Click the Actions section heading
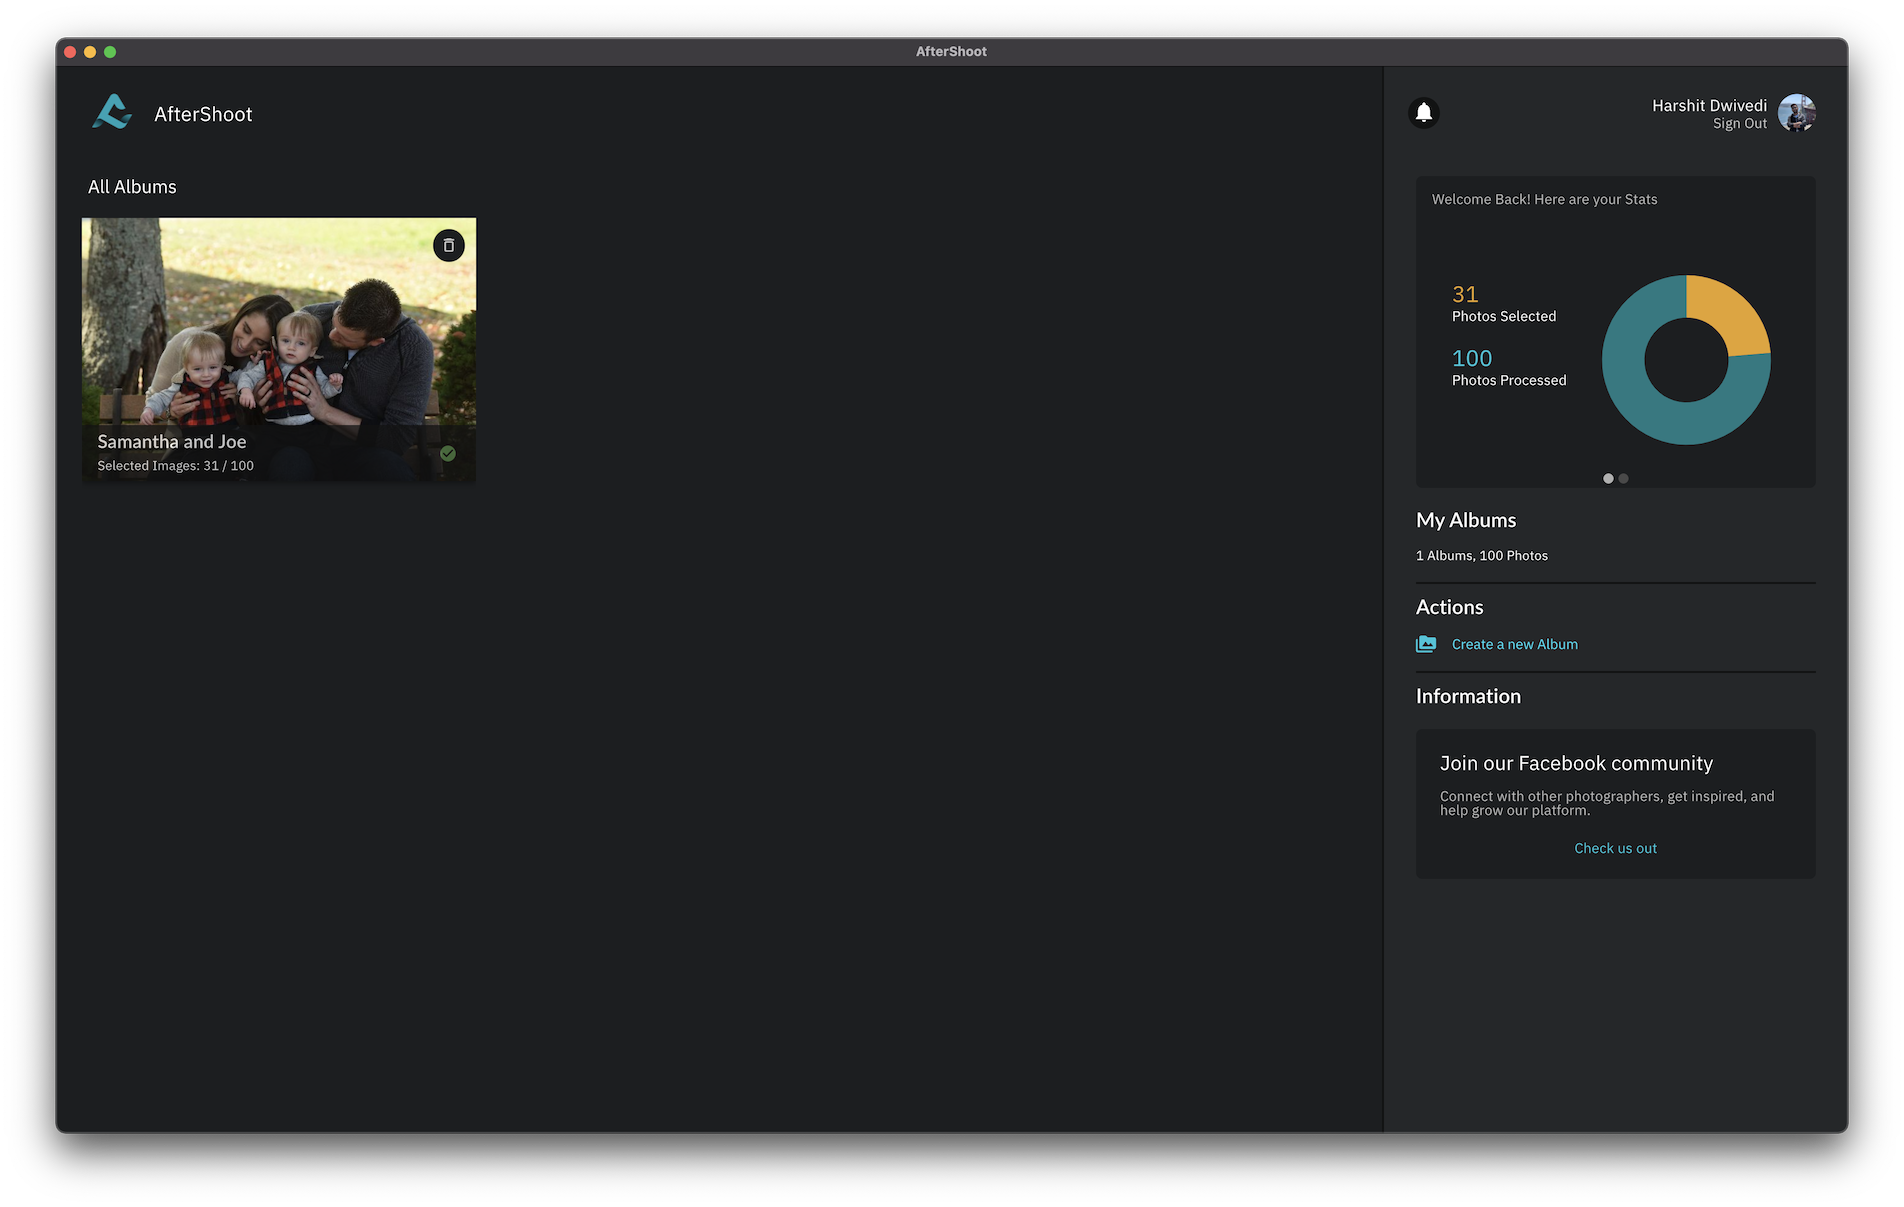1904x1207 pixels. point(1450,607)
